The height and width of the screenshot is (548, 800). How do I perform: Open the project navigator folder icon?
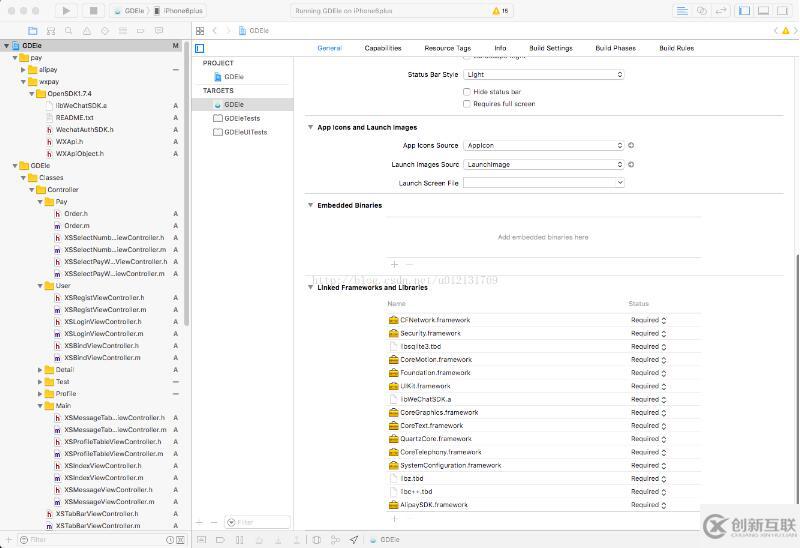[33, 31]
